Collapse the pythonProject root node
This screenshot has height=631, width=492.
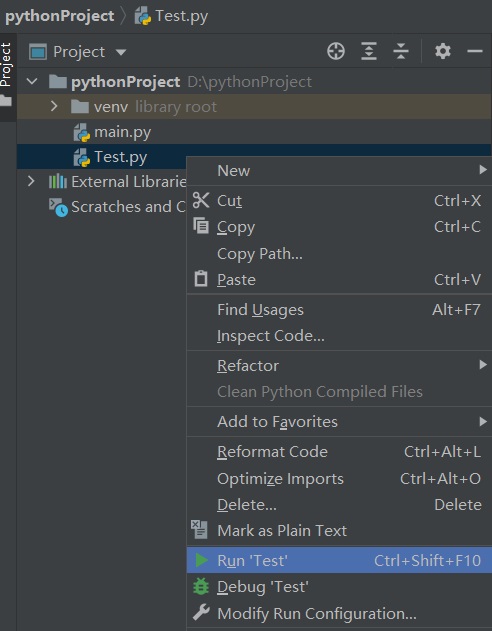pyautogui.click(x=32, y=82)
